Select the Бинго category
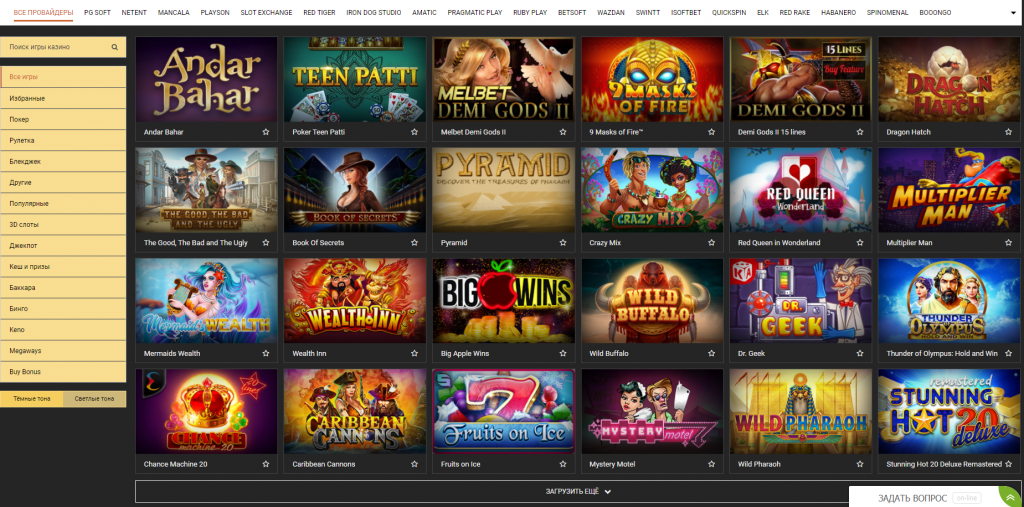Viewport: 1024px width, 507px height. tap(63, 308)
